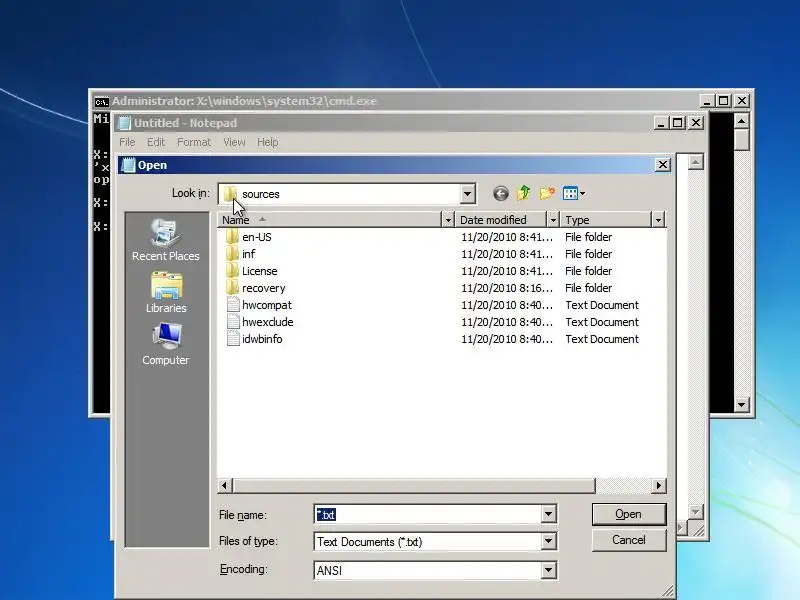Viewport: 800px width, 600px height.
Task: Open the Date modified column filter arrow
Action: 553,220
